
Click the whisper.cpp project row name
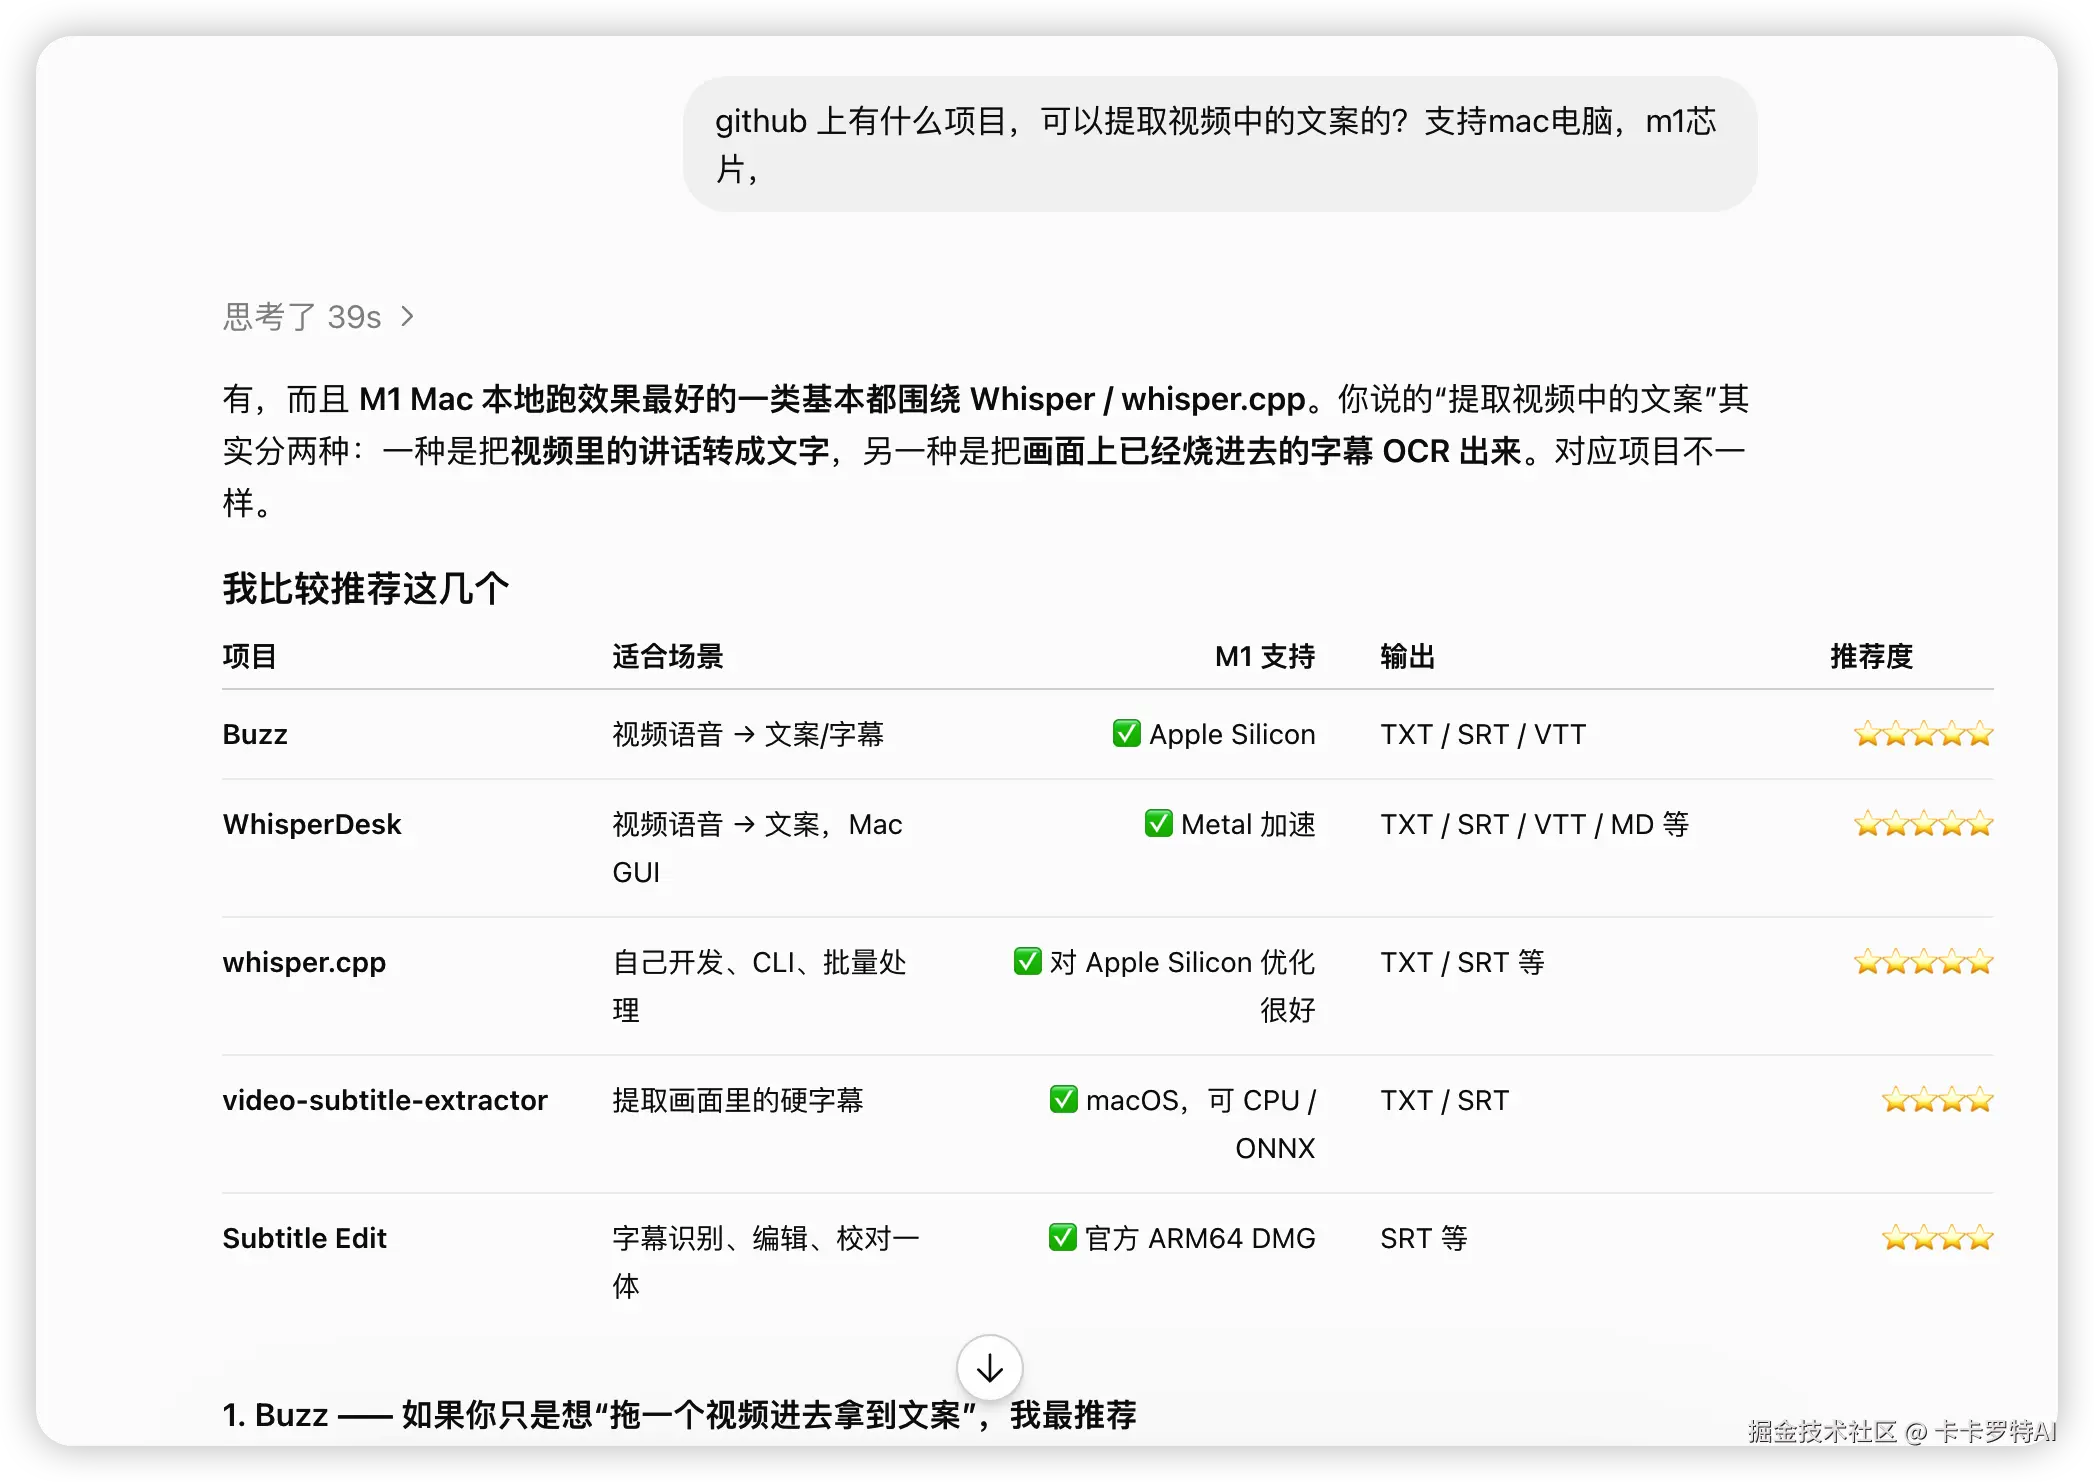(x=304, y=962)
